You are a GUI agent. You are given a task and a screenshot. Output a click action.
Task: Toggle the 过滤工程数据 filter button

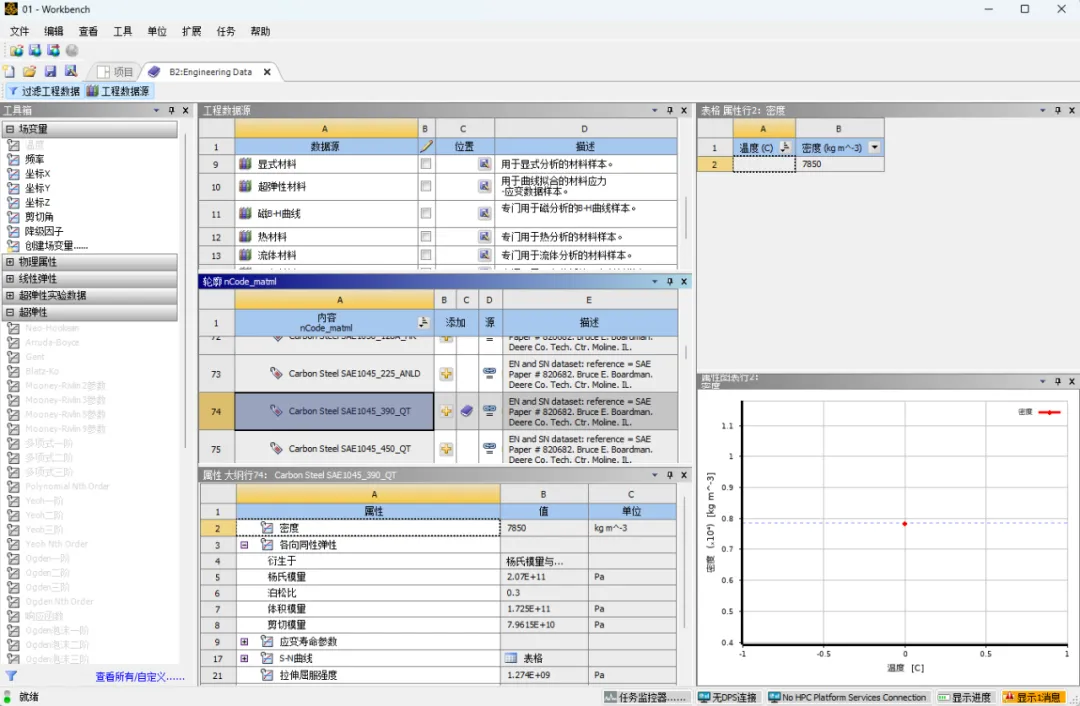point(43,91)
